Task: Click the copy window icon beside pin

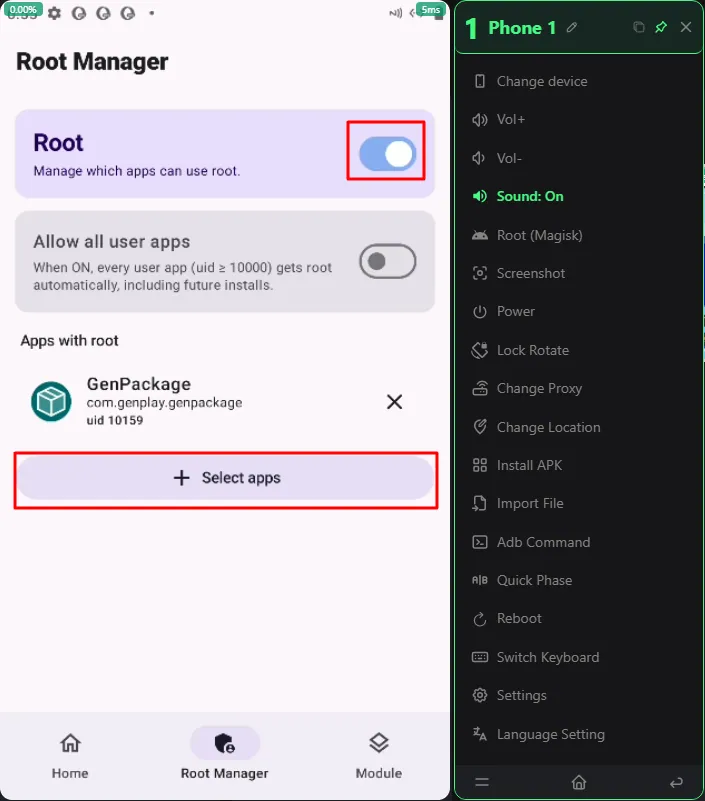Action: click(x=639, y=27)
